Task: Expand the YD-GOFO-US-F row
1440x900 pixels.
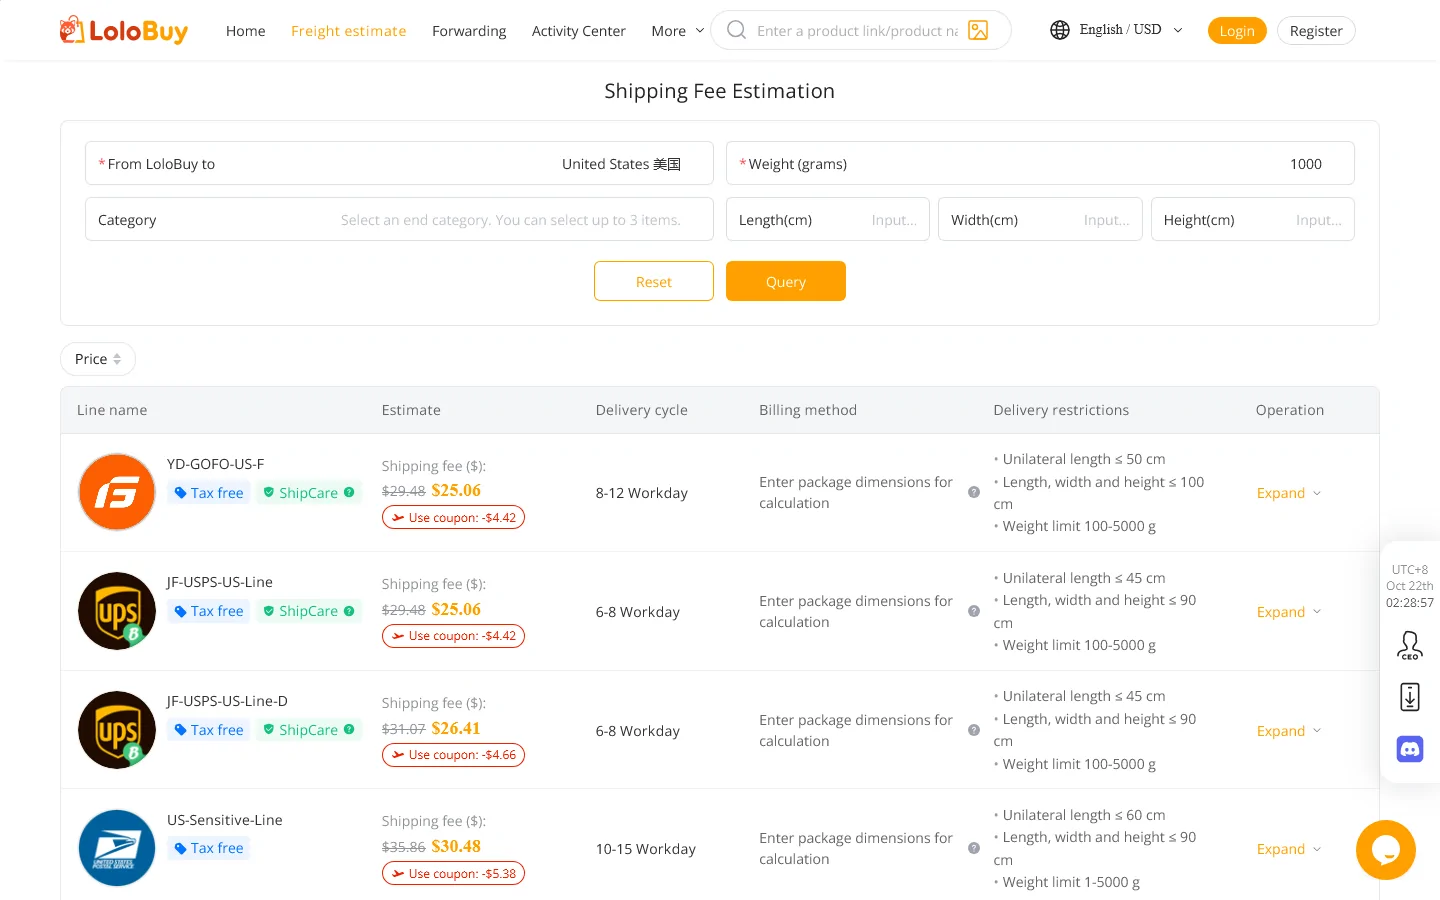Action: point(1289,493)
